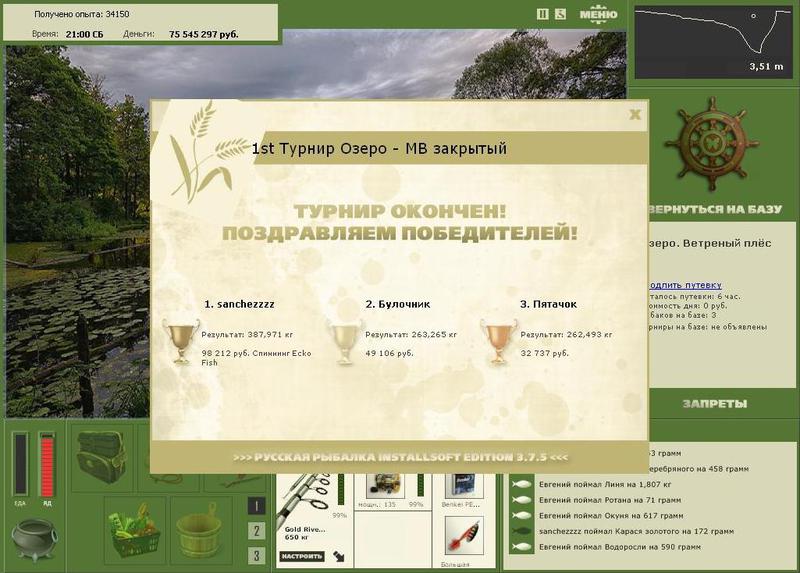Pause the game with the pause icon
This screenshot has width=800, height=573.
click(x=542, y=14)
